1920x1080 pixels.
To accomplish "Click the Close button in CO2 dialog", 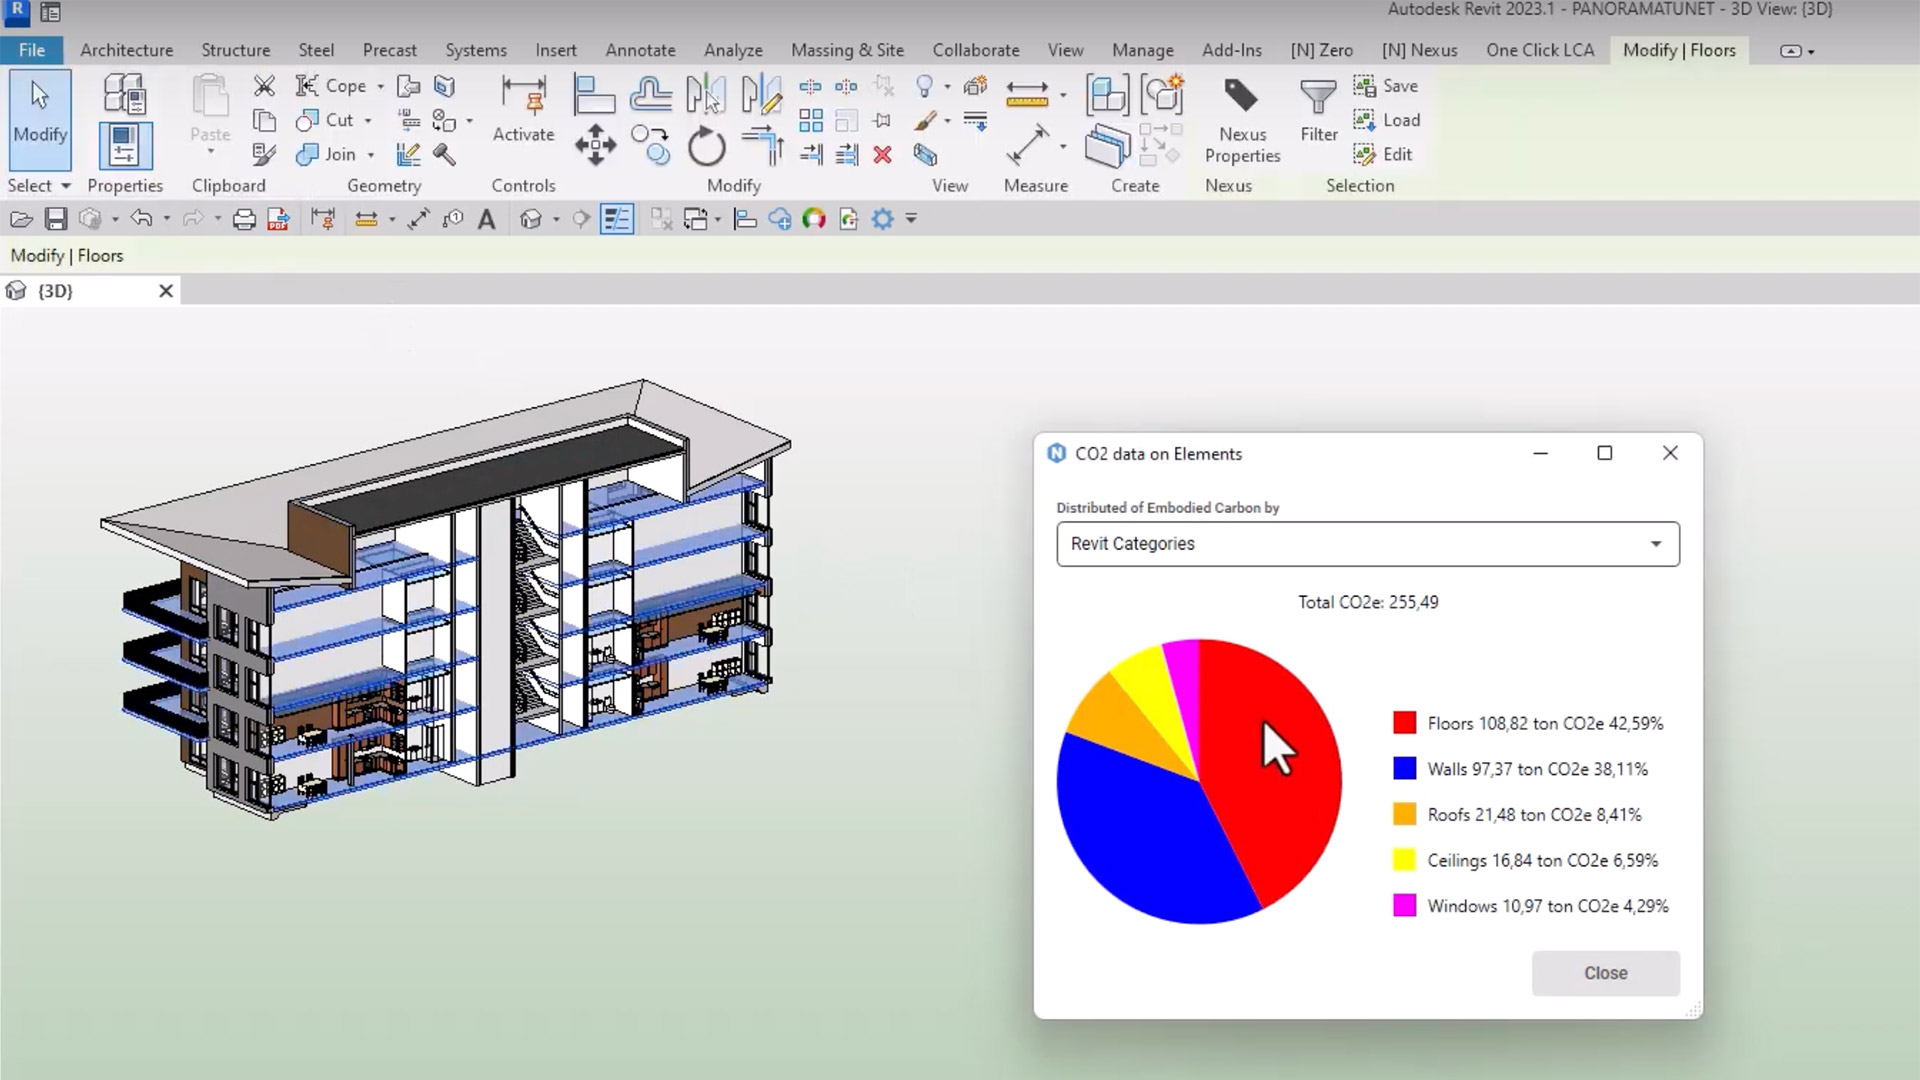I will point(1605,973).
